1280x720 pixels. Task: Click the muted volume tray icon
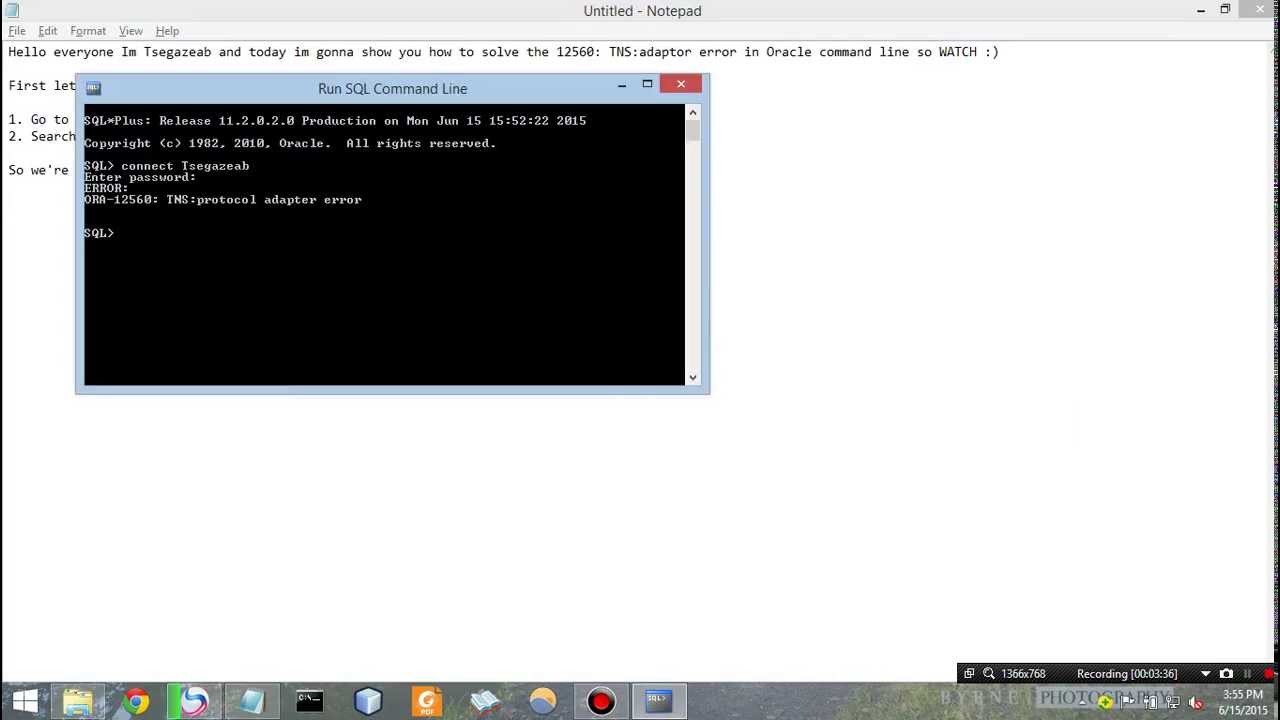click(x=1195, y=702)
